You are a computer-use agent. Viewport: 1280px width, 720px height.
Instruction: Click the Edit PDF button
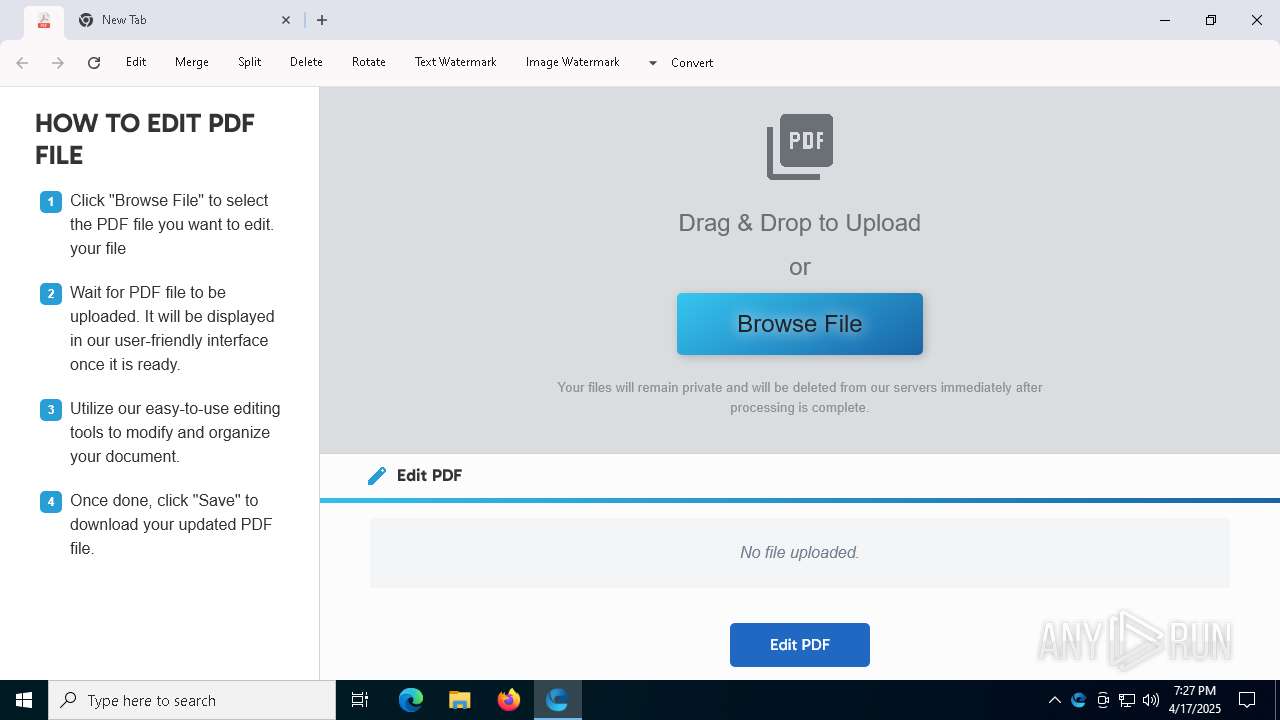800,645
